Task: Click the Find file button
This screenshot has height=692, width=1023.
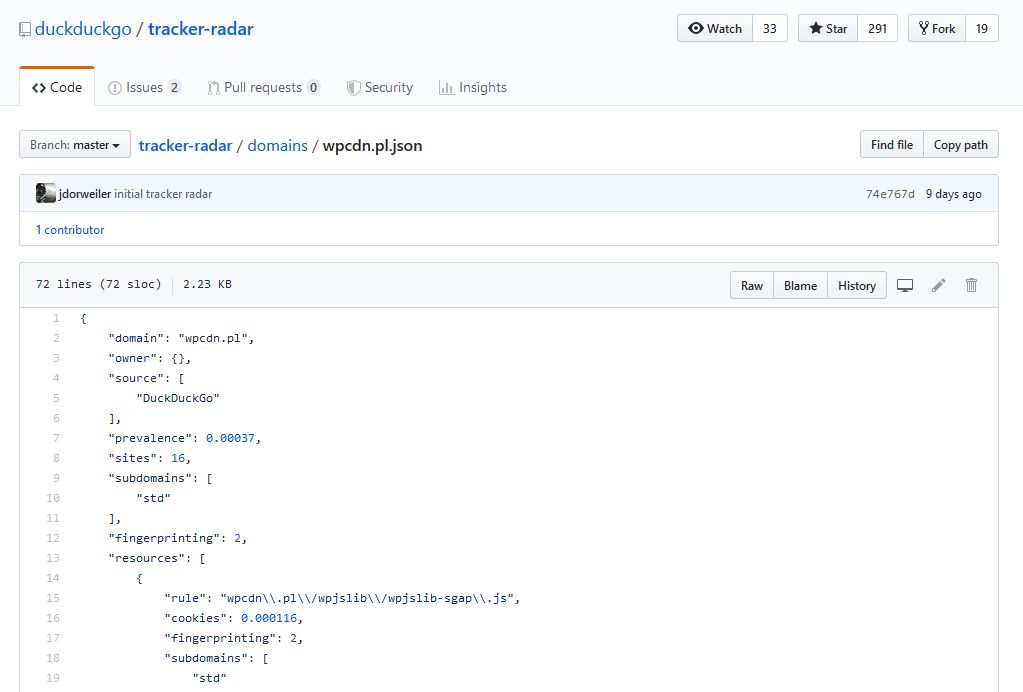Action: click(890, 144)
